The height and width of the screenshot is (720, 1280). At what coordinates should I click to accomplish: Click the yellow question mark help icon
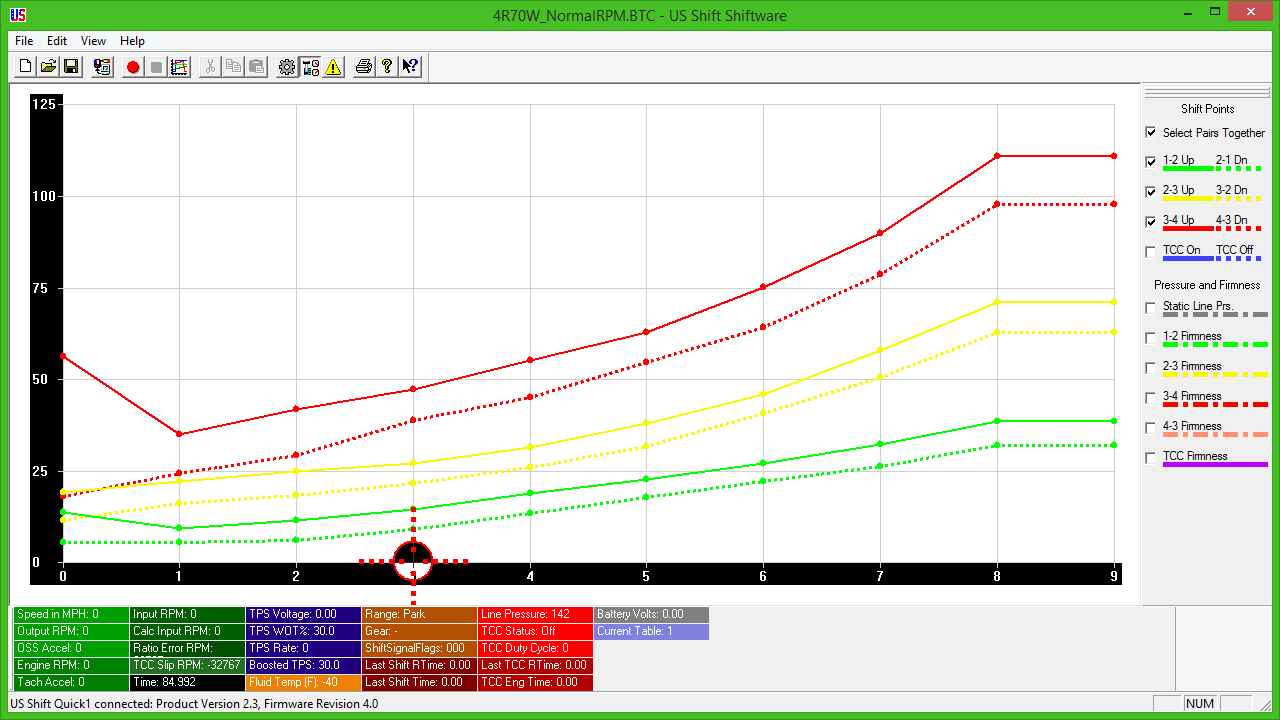tap(387, 67)
